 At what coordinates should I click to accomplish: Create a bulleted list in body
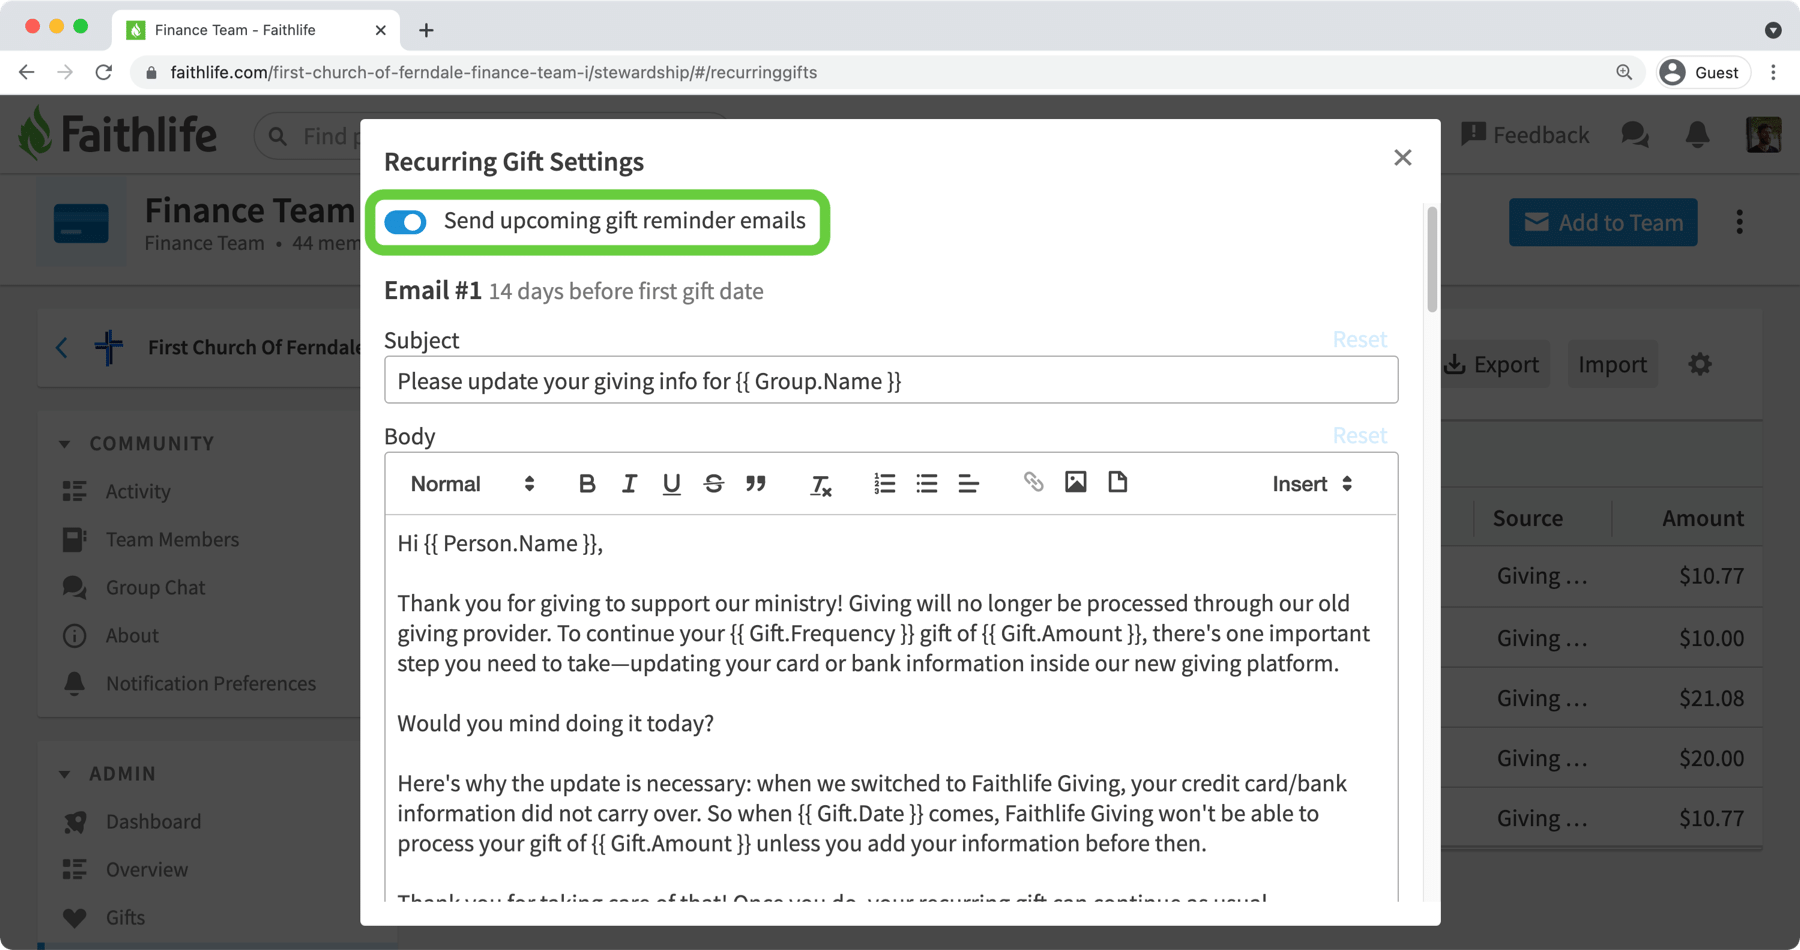coord(927,484)
